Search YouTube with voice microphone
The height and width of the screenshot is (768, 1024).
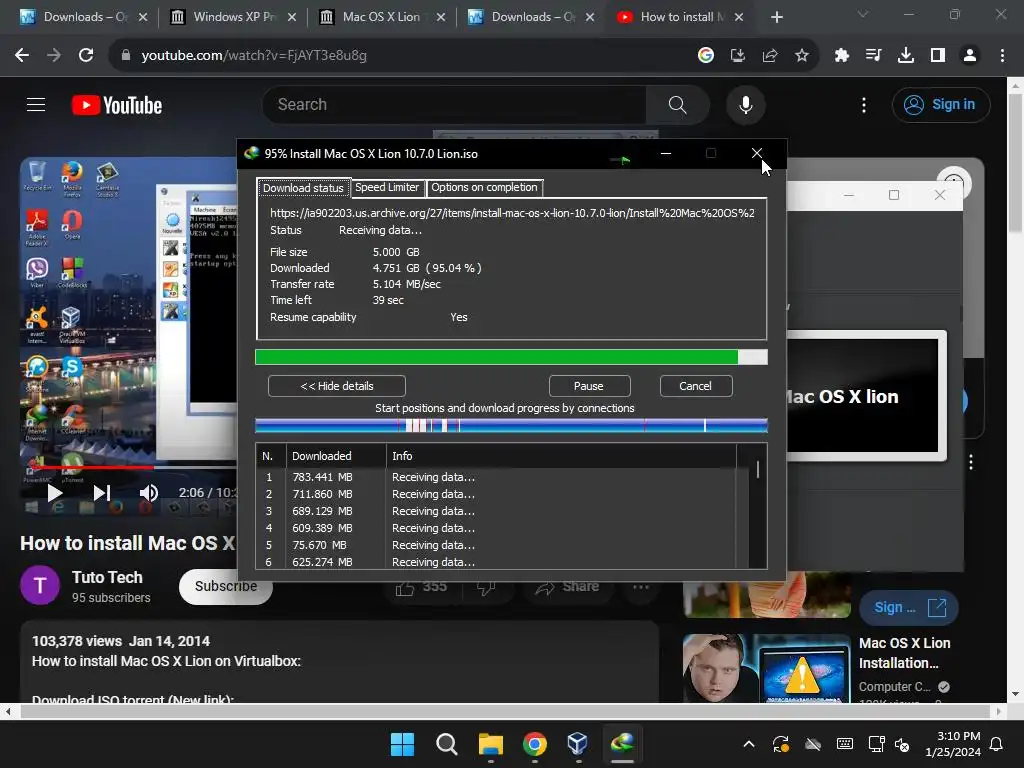coord(745,104)
